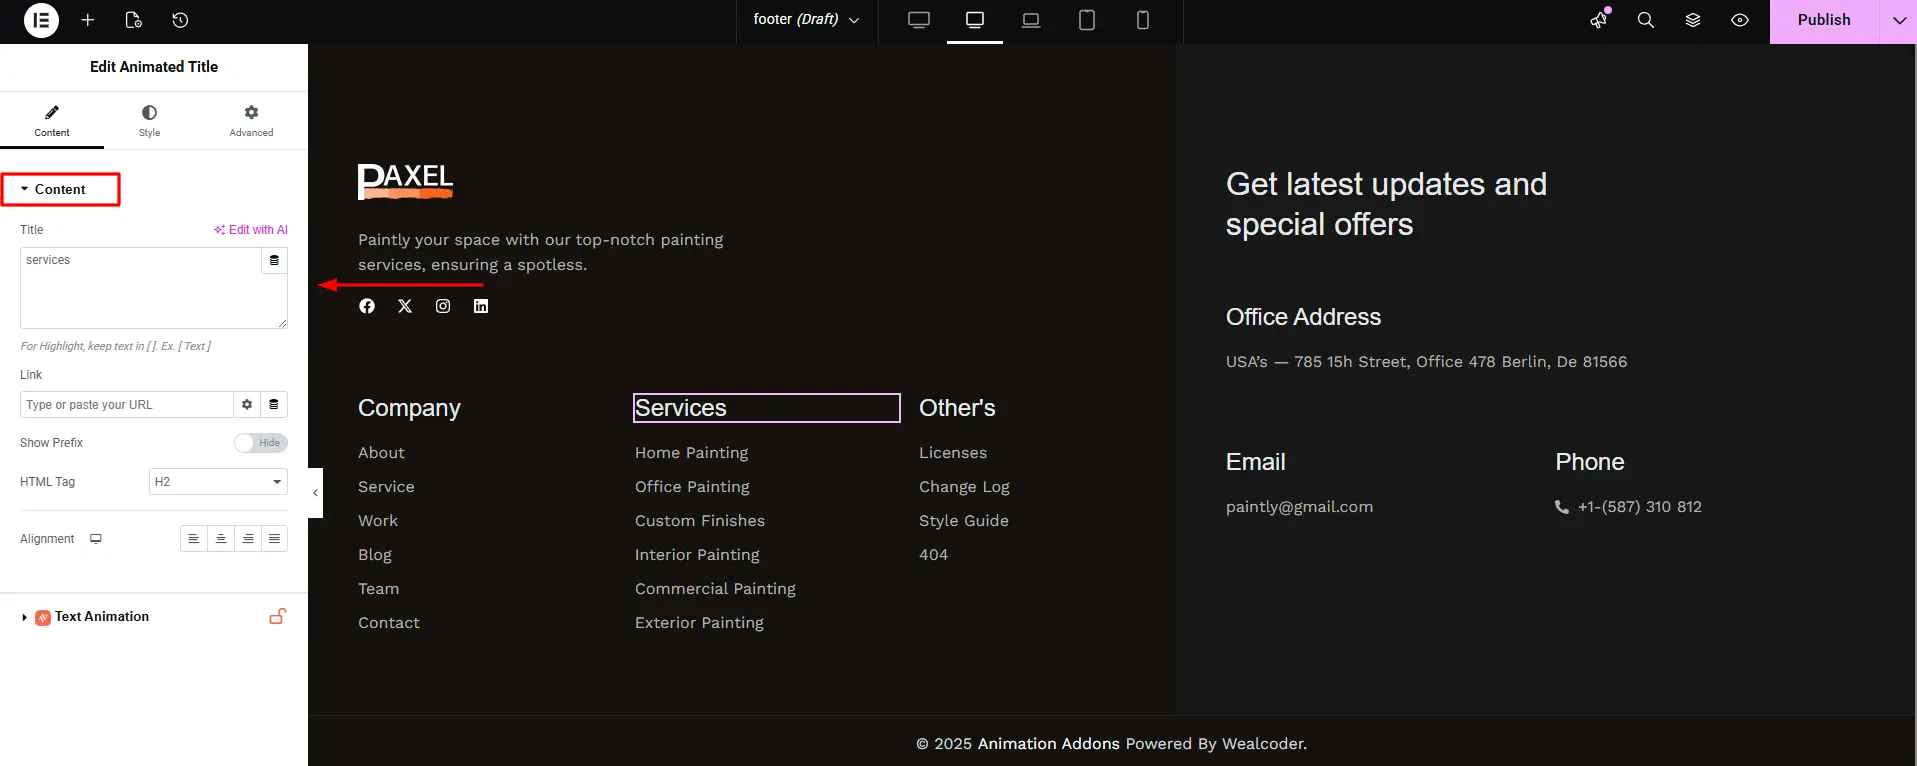Click Edit with AI link
The height and width of the screenshot is (766, 1917).
250,230
